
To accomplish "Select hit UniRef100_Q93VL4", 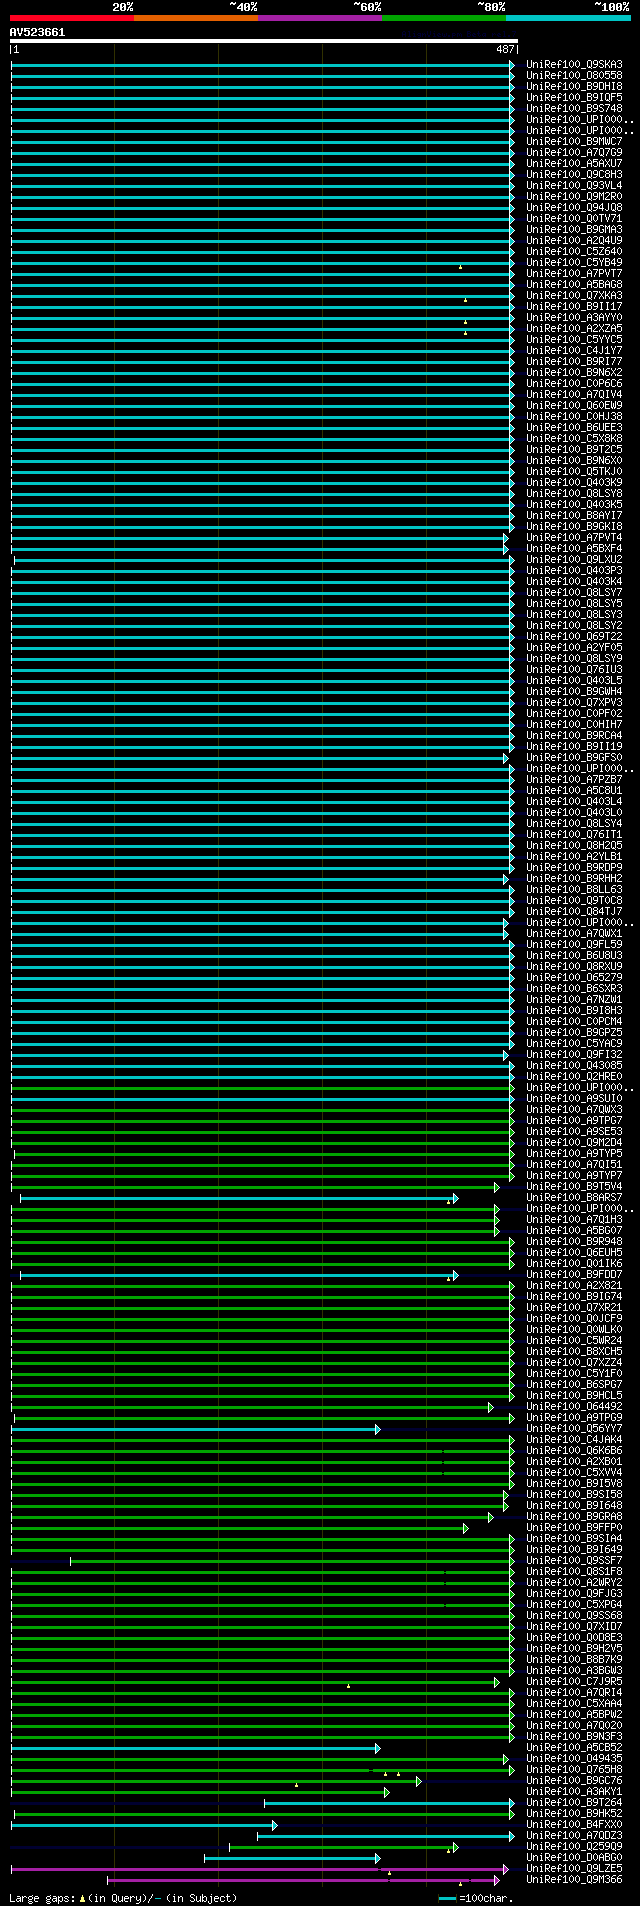I will (574, 185).
